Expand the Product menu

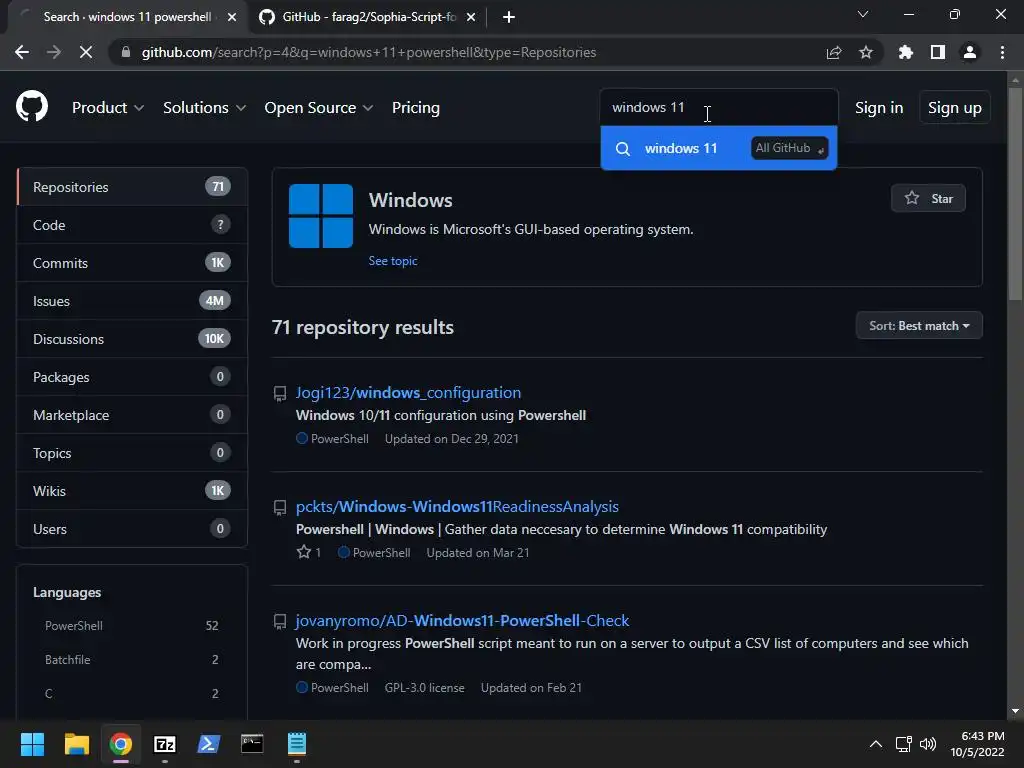tap(108, 108)
